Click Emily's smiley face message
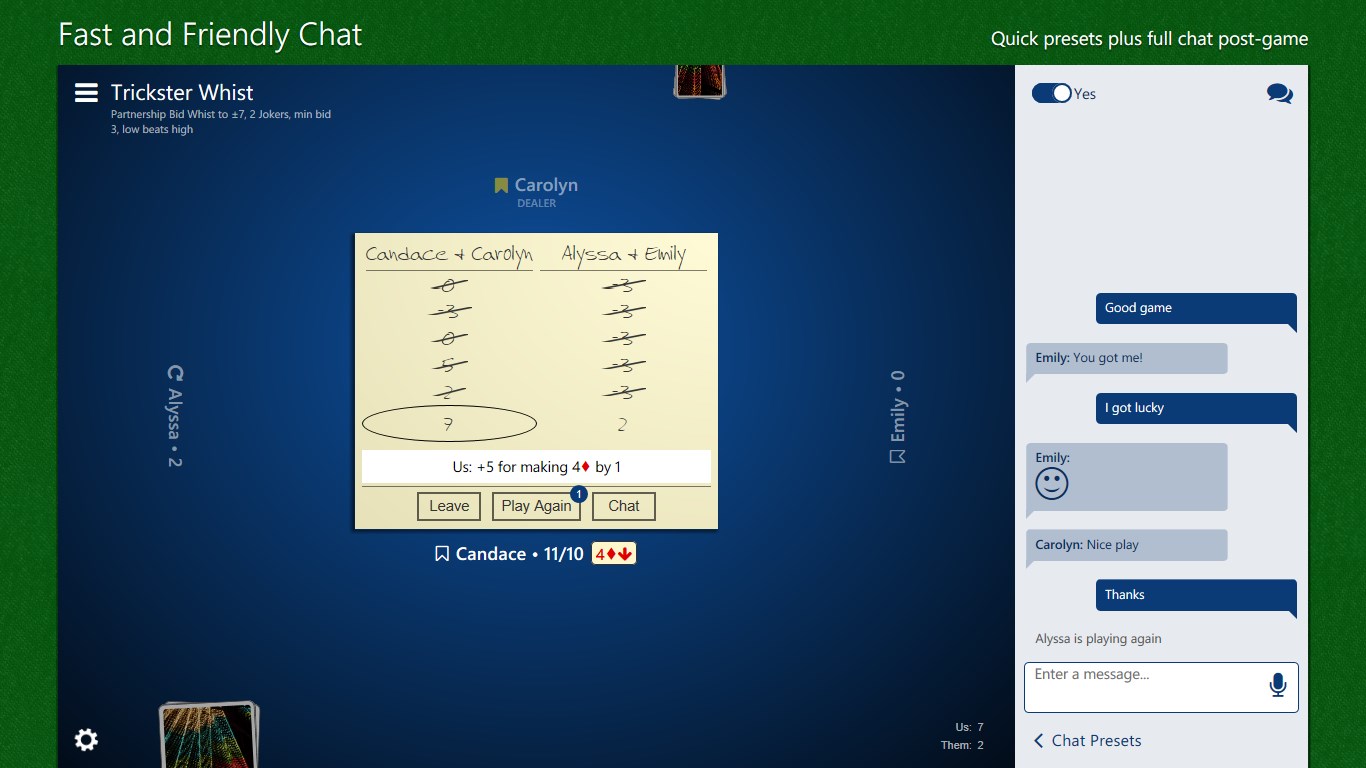This screenshot has width=1366, height=768. [x=1127, y=476]
